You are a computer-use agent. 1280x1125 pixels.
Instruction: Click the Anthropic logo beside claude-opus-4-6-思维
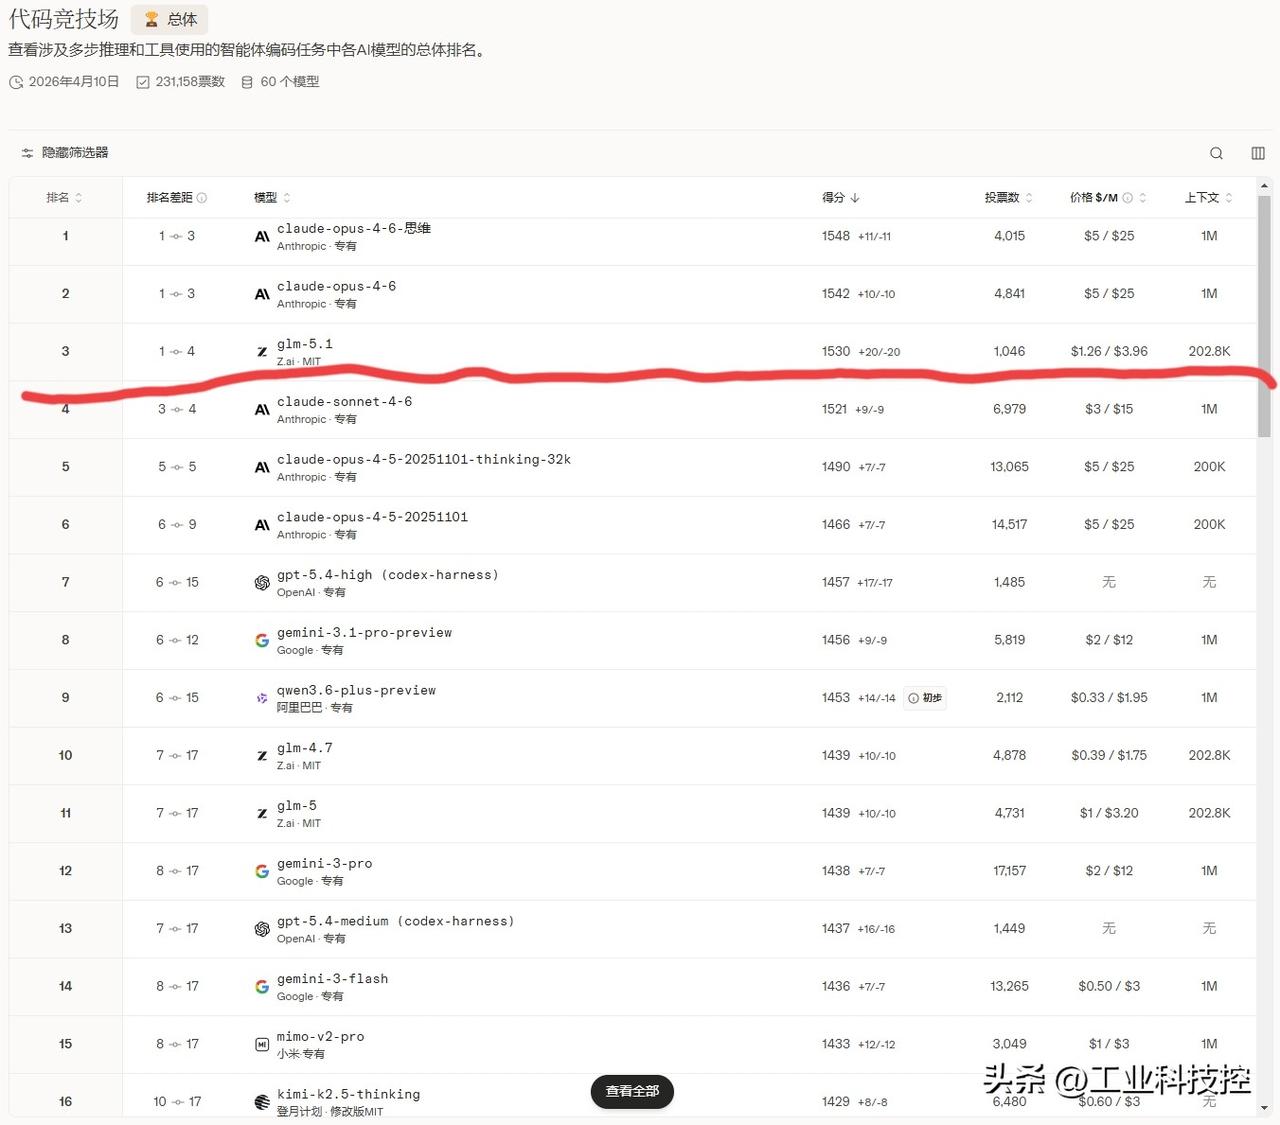pyautogui.click(x=261, y=236)
